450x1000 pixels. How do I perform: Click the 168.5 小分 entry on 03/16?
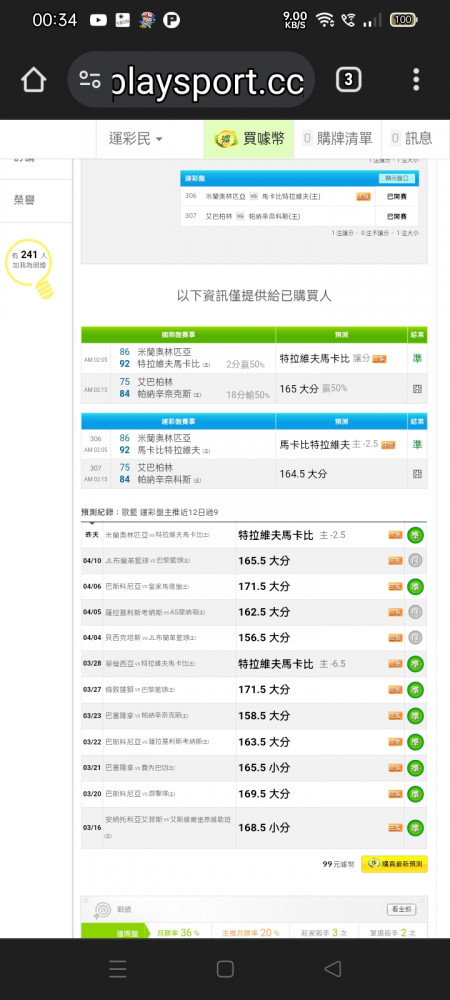pyautogui.click(x=264, y=827)
